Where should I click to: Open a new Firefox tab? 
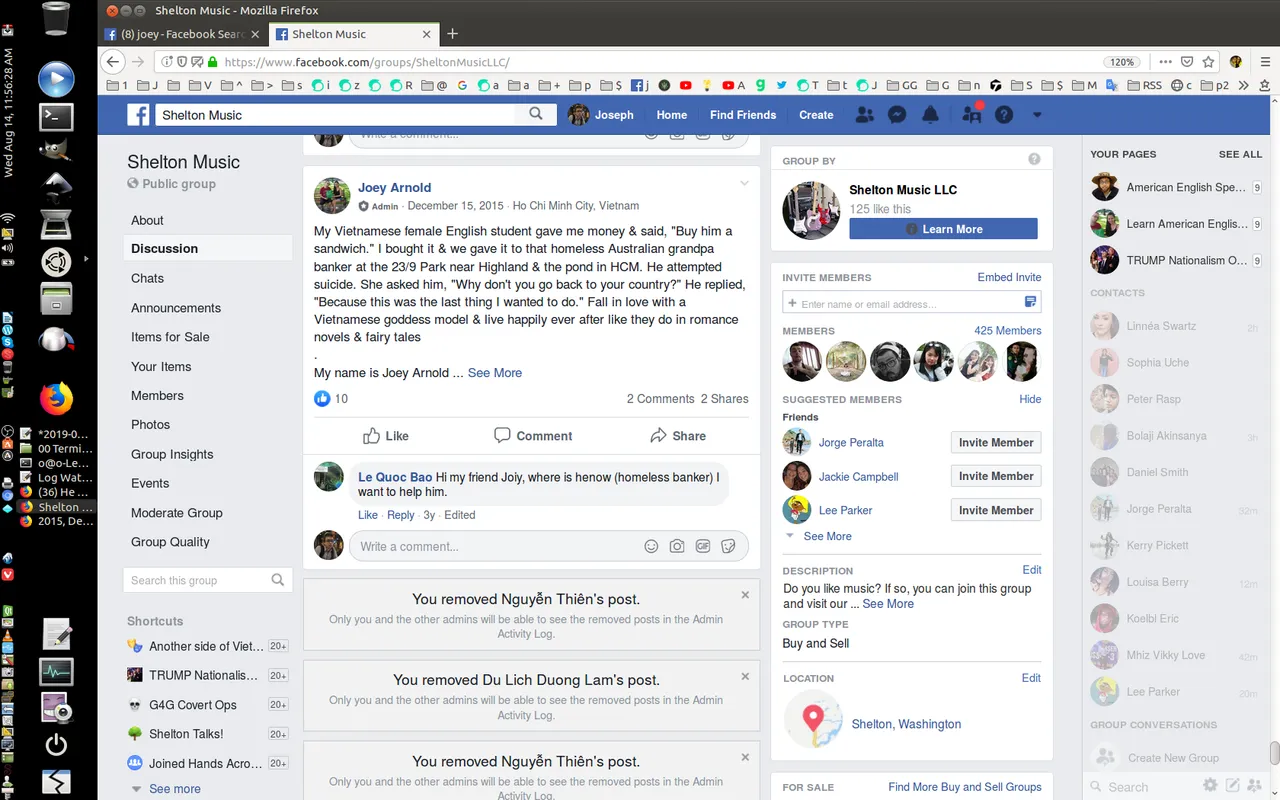(452, 34)
